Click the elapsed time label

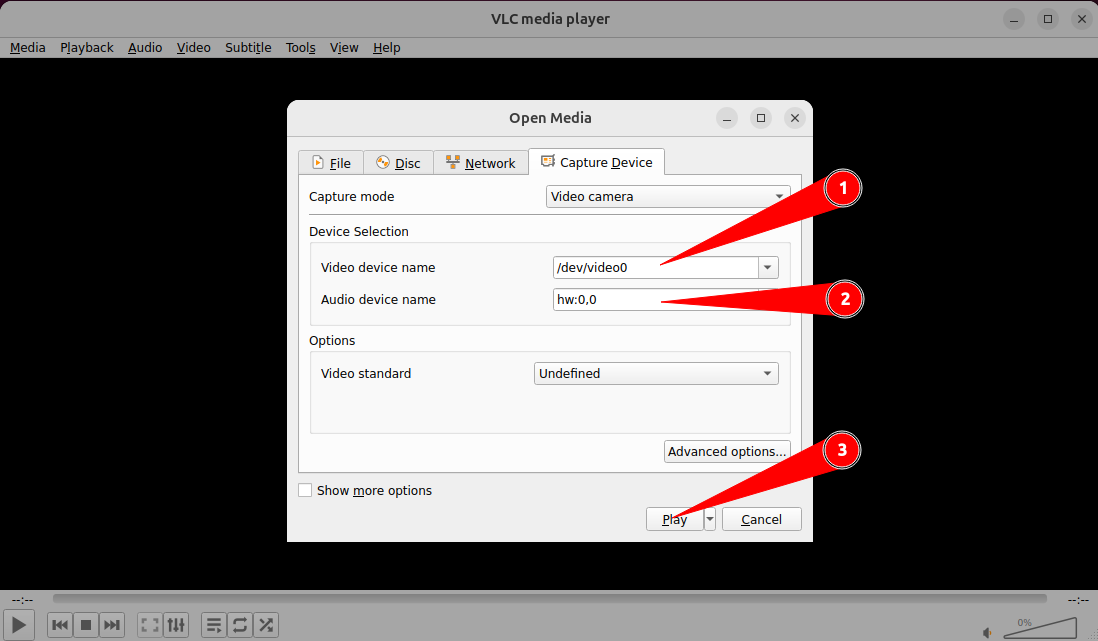[x=22, y=600]
